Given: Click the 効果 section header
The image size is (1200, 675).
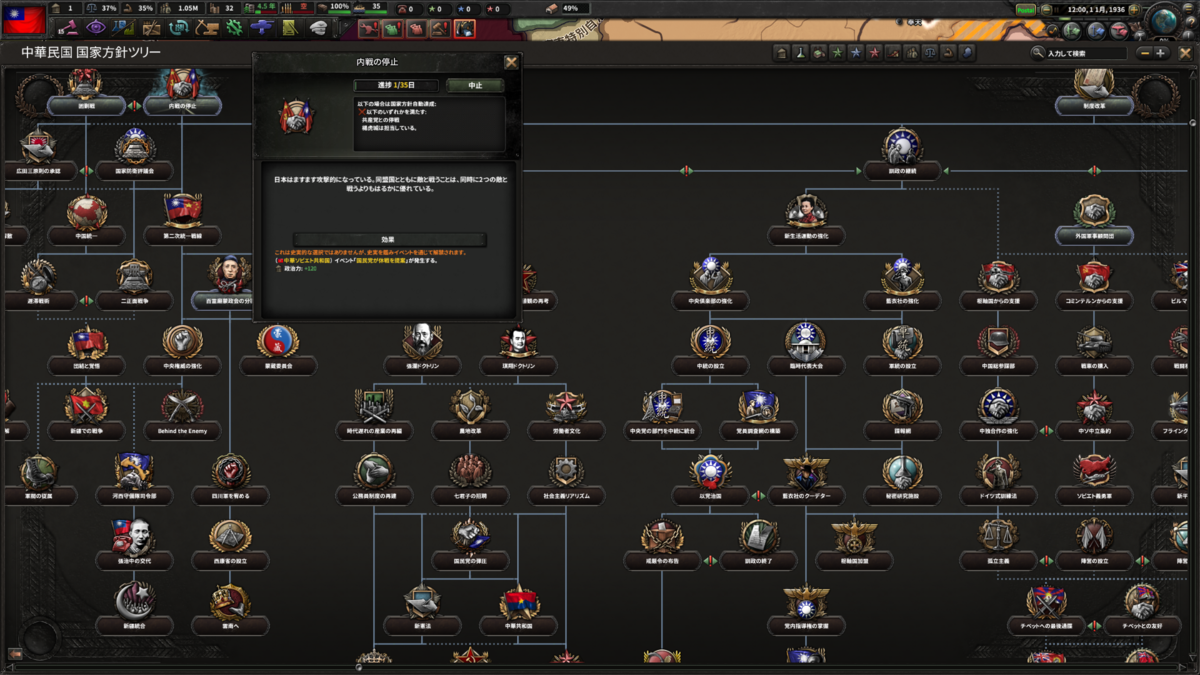Looking at the screenshot, I should 389,240.
